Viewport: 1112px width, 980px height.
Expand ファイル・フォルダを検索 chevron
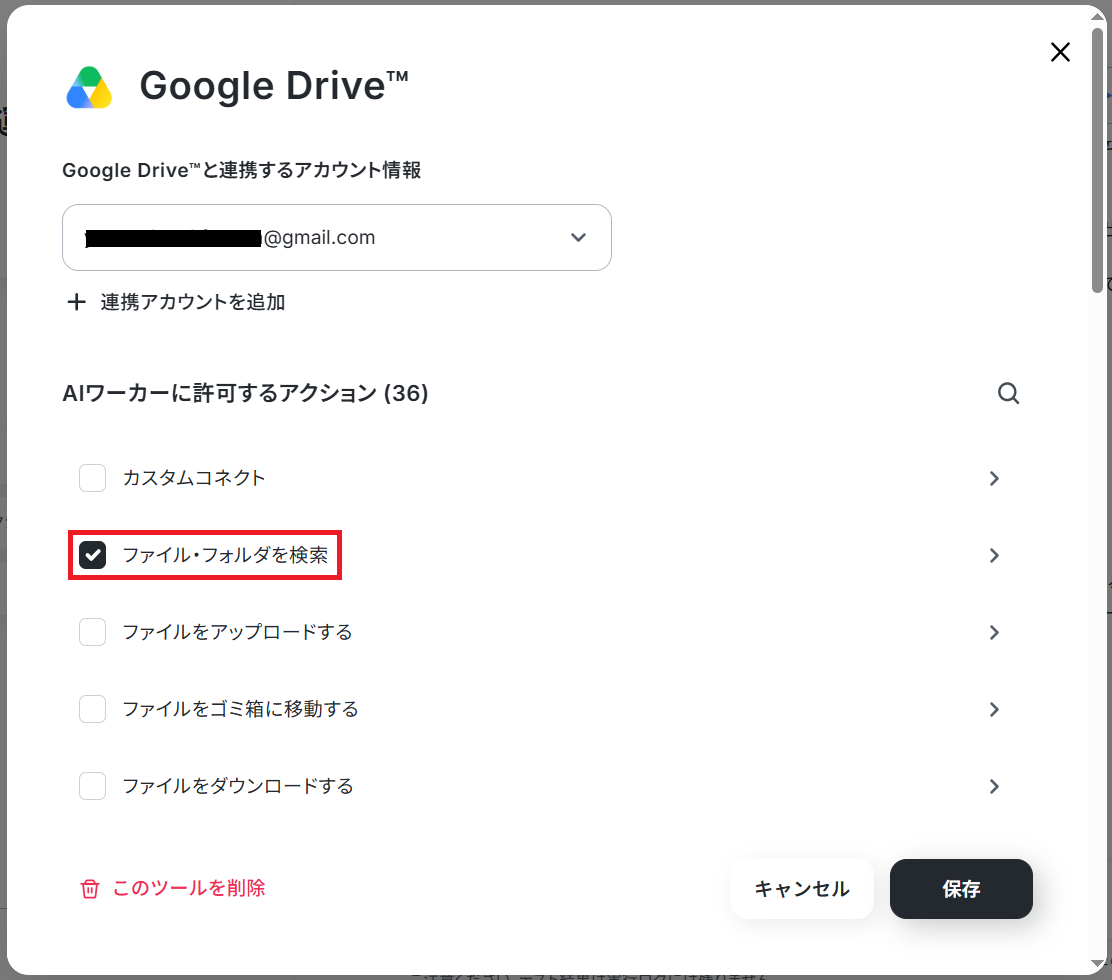pos(994,555)
